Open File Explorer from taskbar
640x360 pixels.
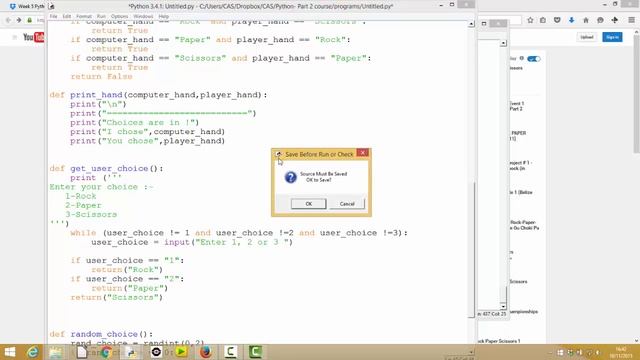[56, 352]
